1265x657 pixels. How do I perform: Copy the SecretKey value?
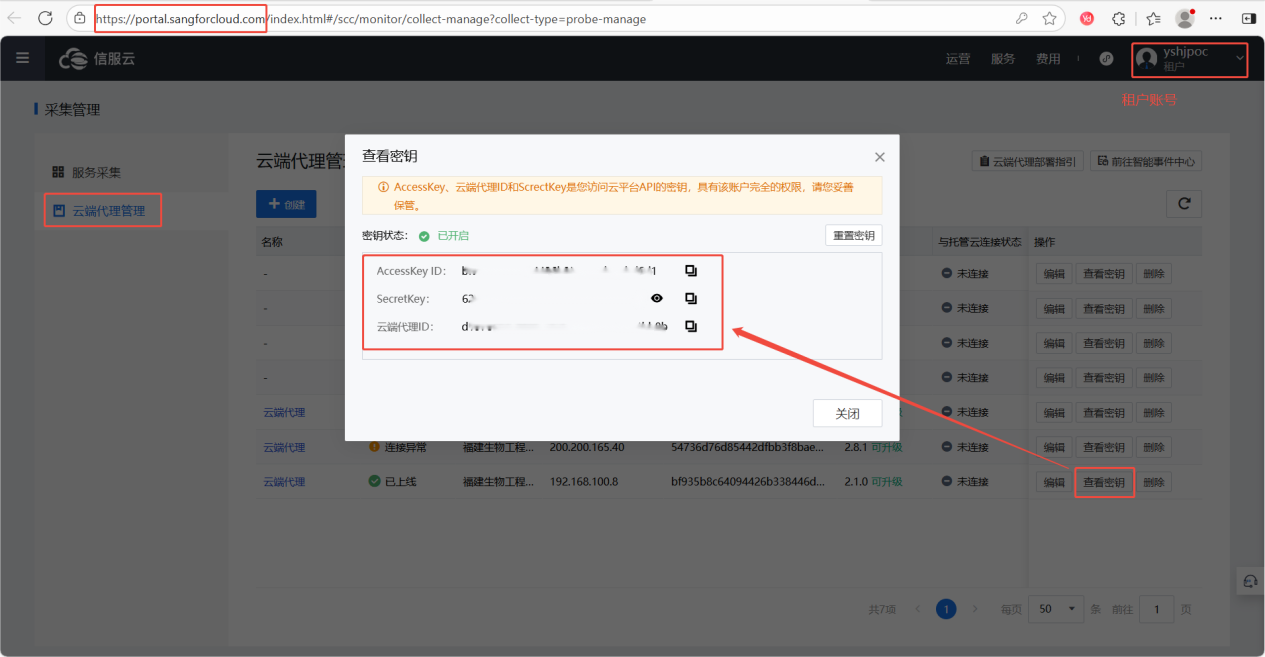click(691, 299)
